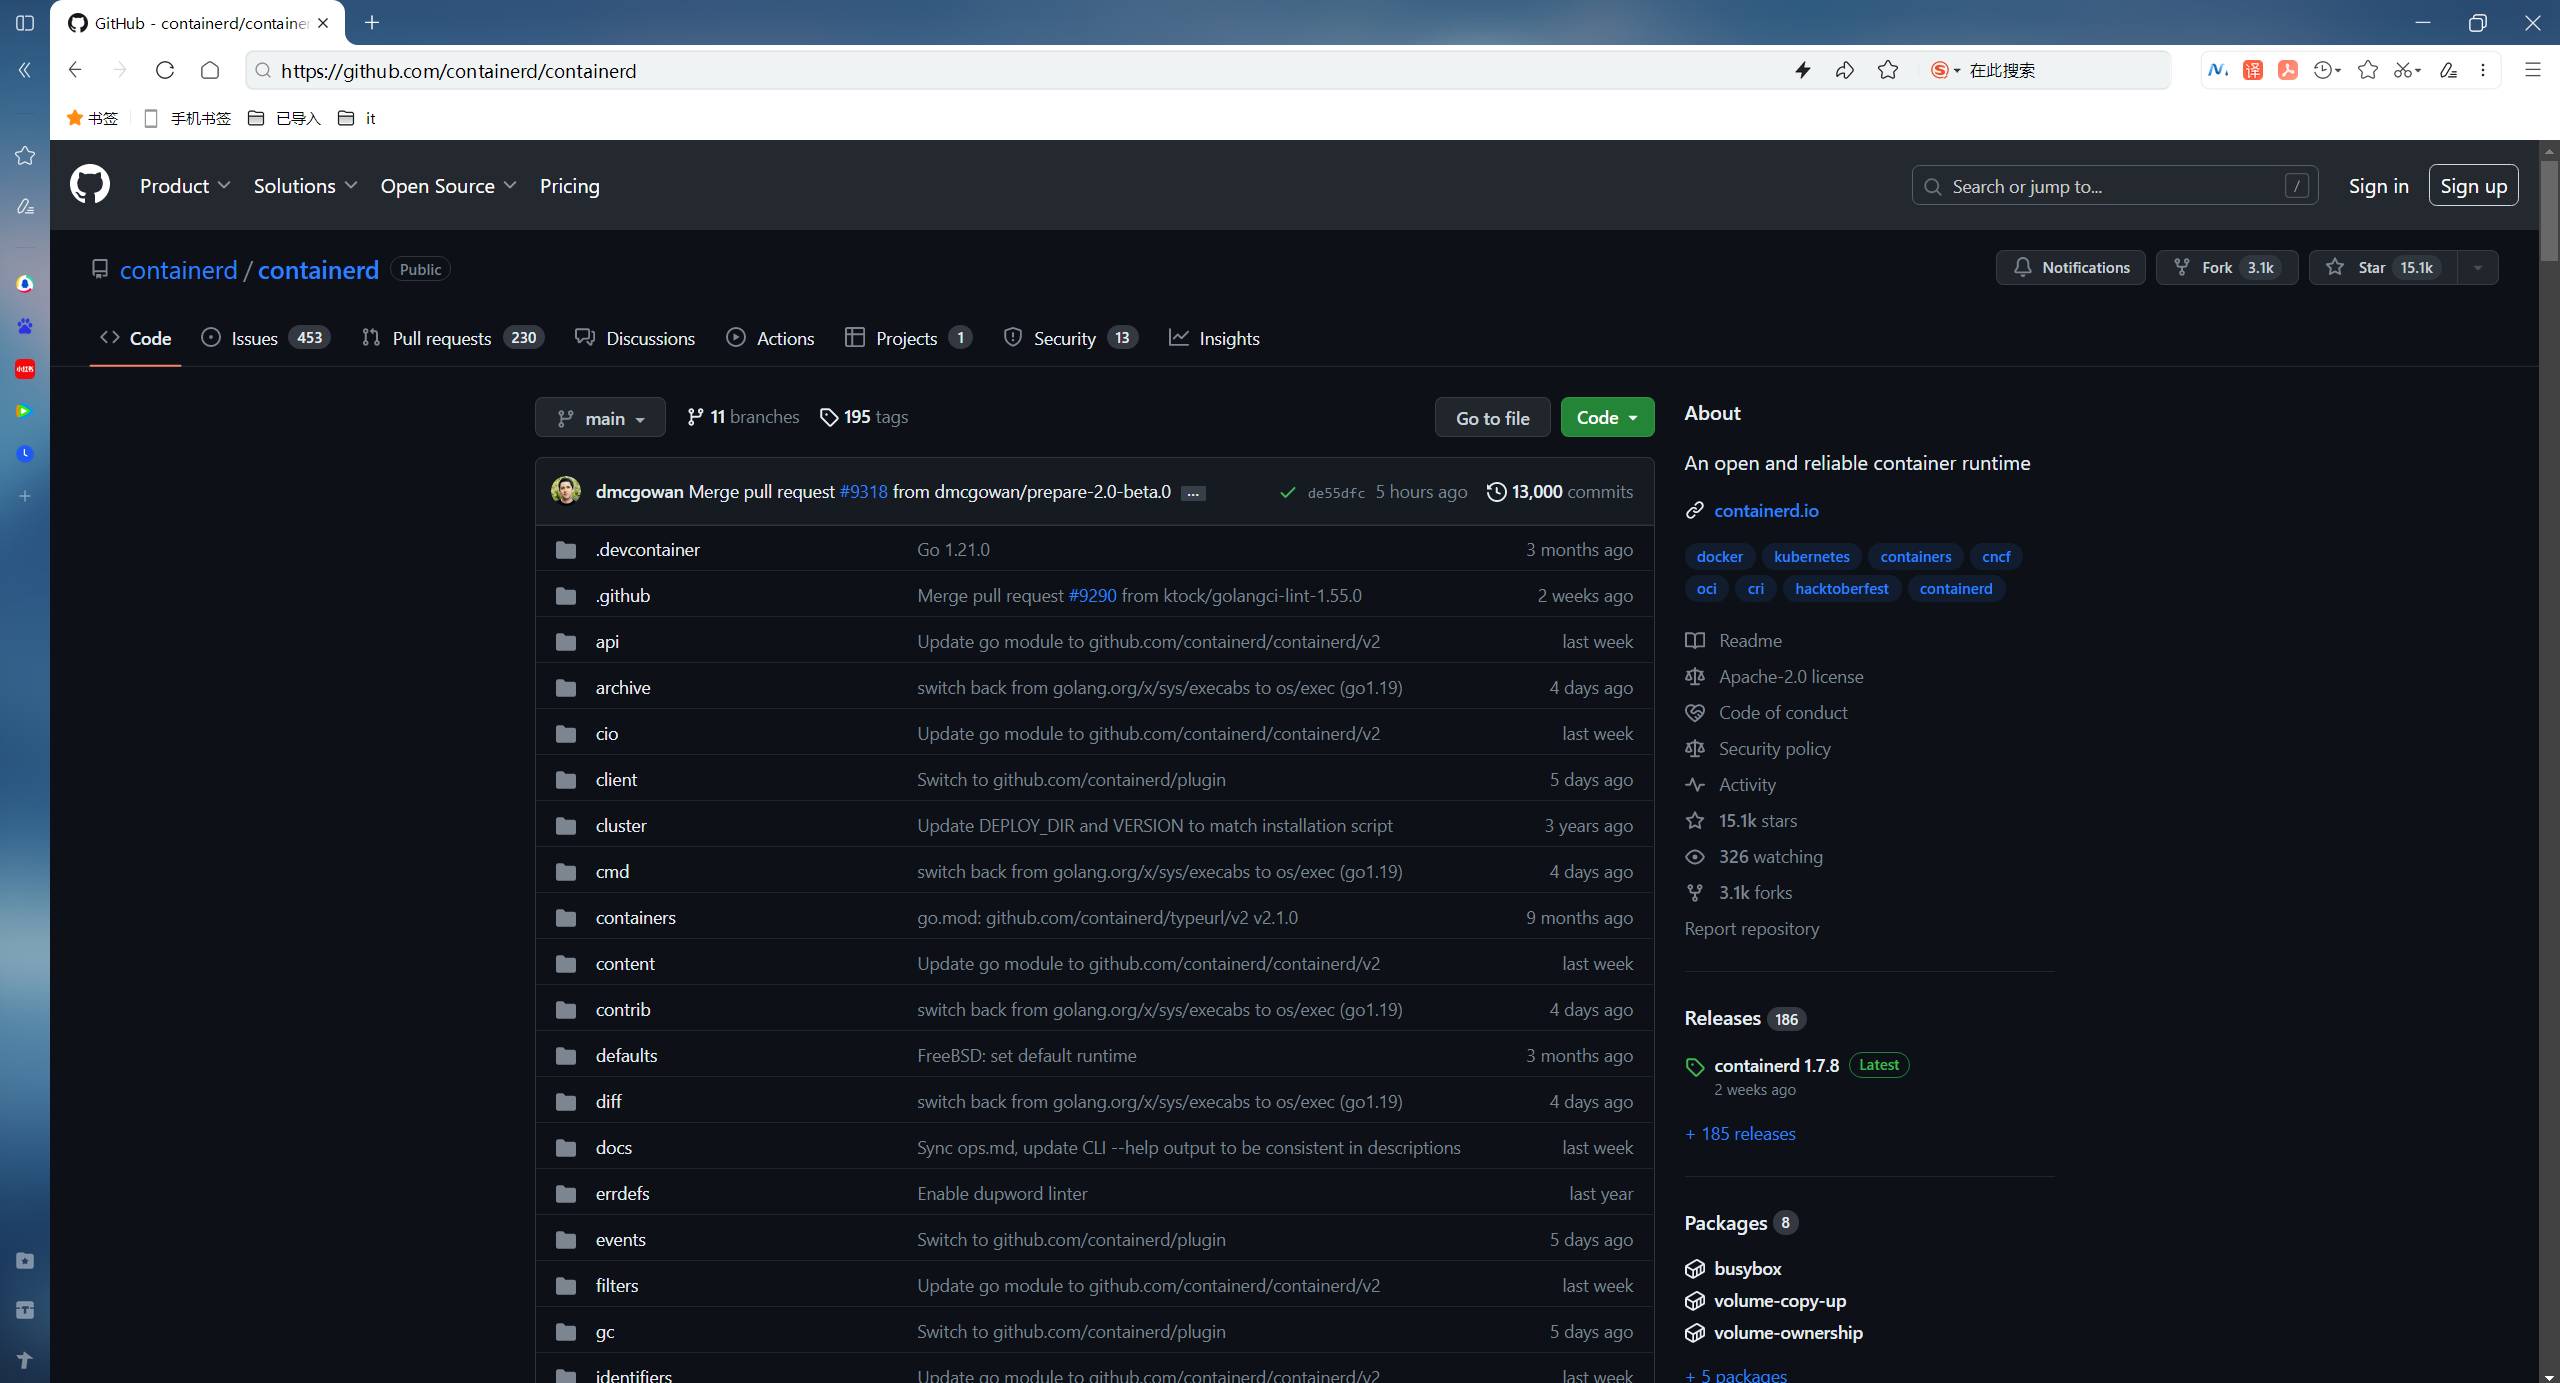Click the Go to file button
This screenshot has height=1383, width=2560.
click(x=1492, y=417)
